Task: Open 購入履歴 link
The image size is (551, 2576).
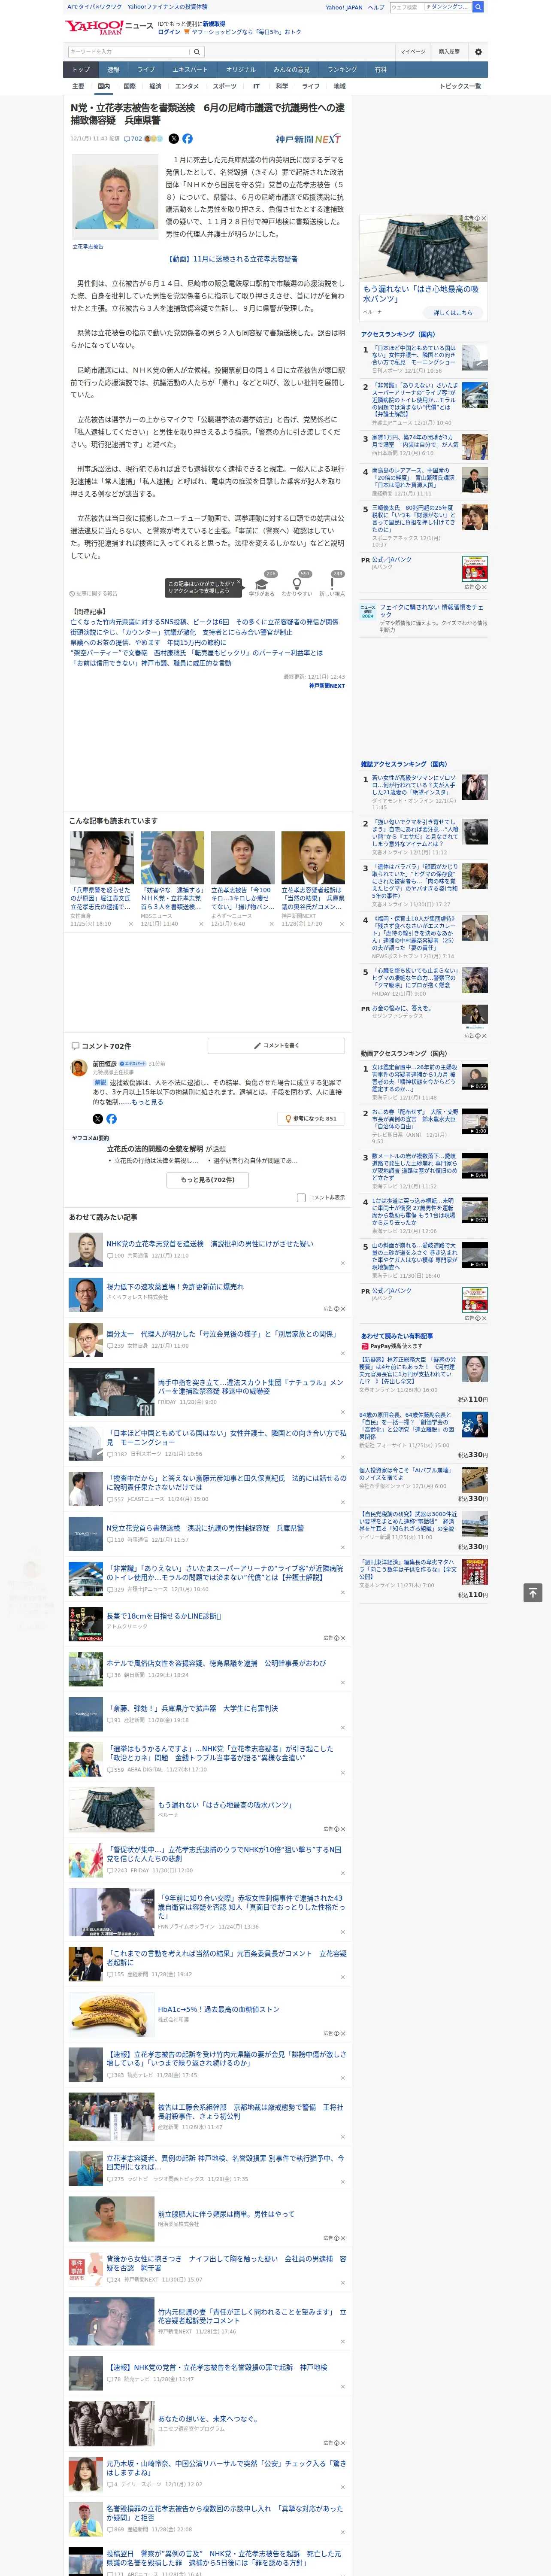Action: [449, 52]
